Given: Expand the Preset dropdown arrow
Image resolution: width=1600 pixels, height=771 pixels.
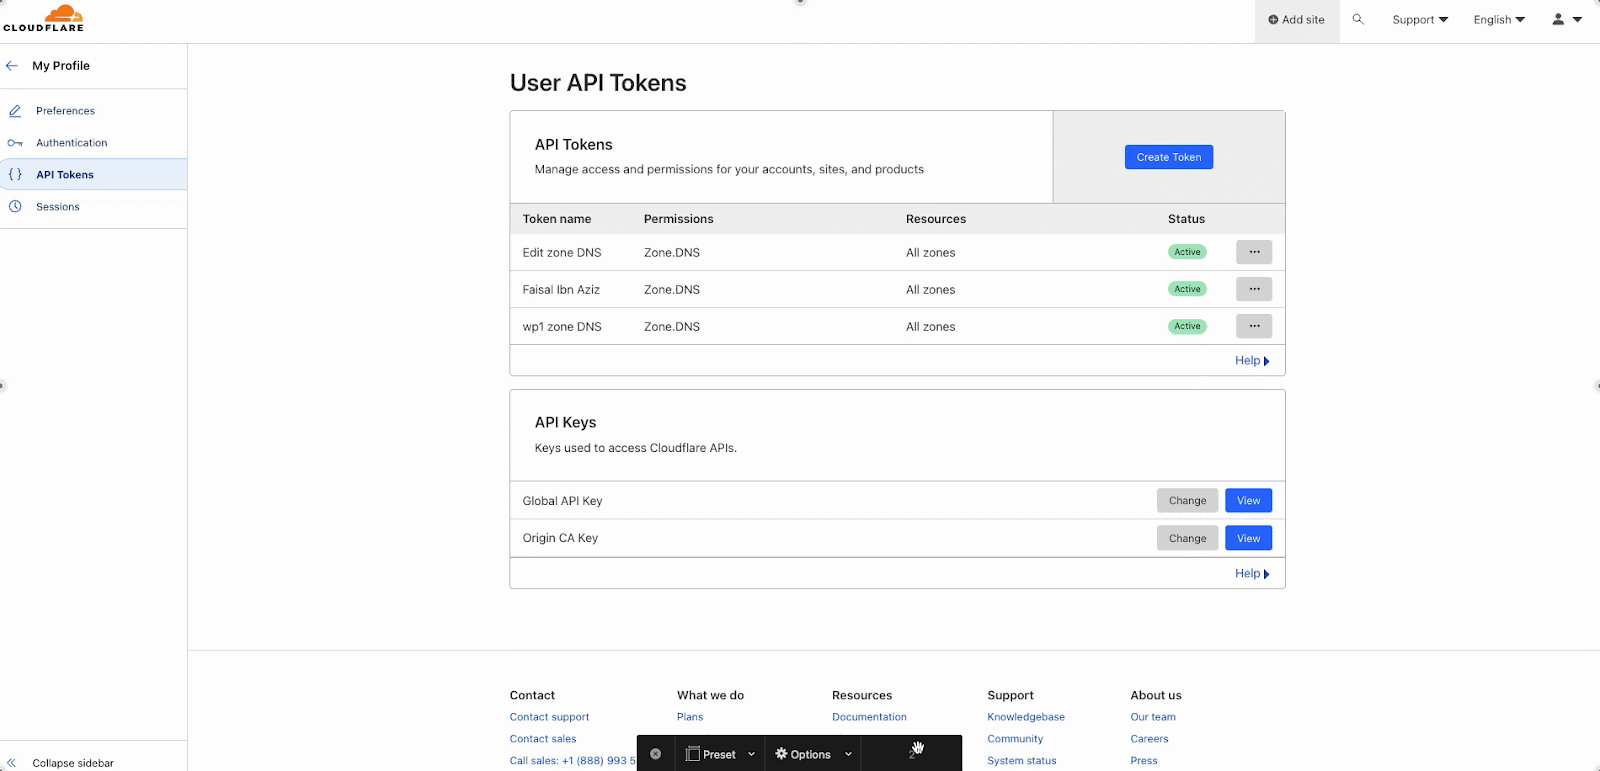Looking at the screenshot, I should pos(751,754).
